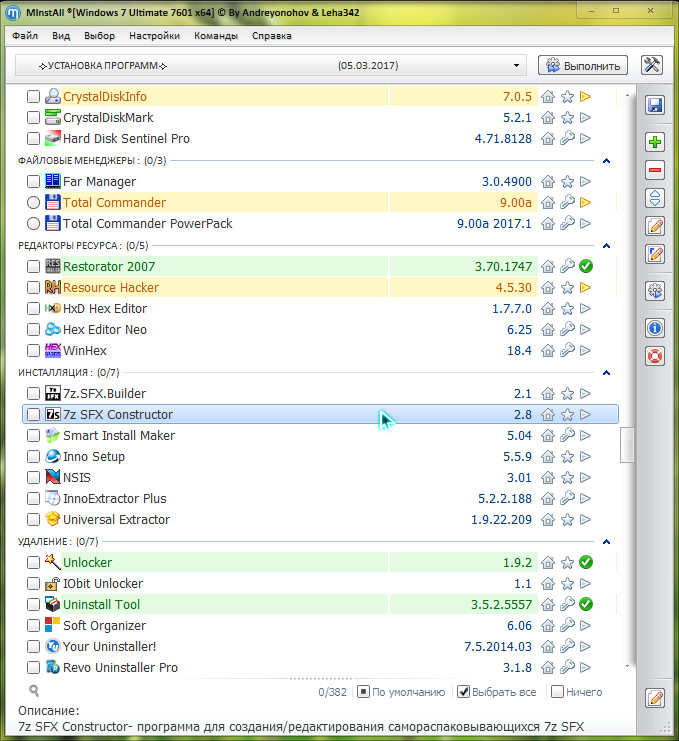Click the green plus add icon
The image size is (679, 741).
tap(655, 142)
